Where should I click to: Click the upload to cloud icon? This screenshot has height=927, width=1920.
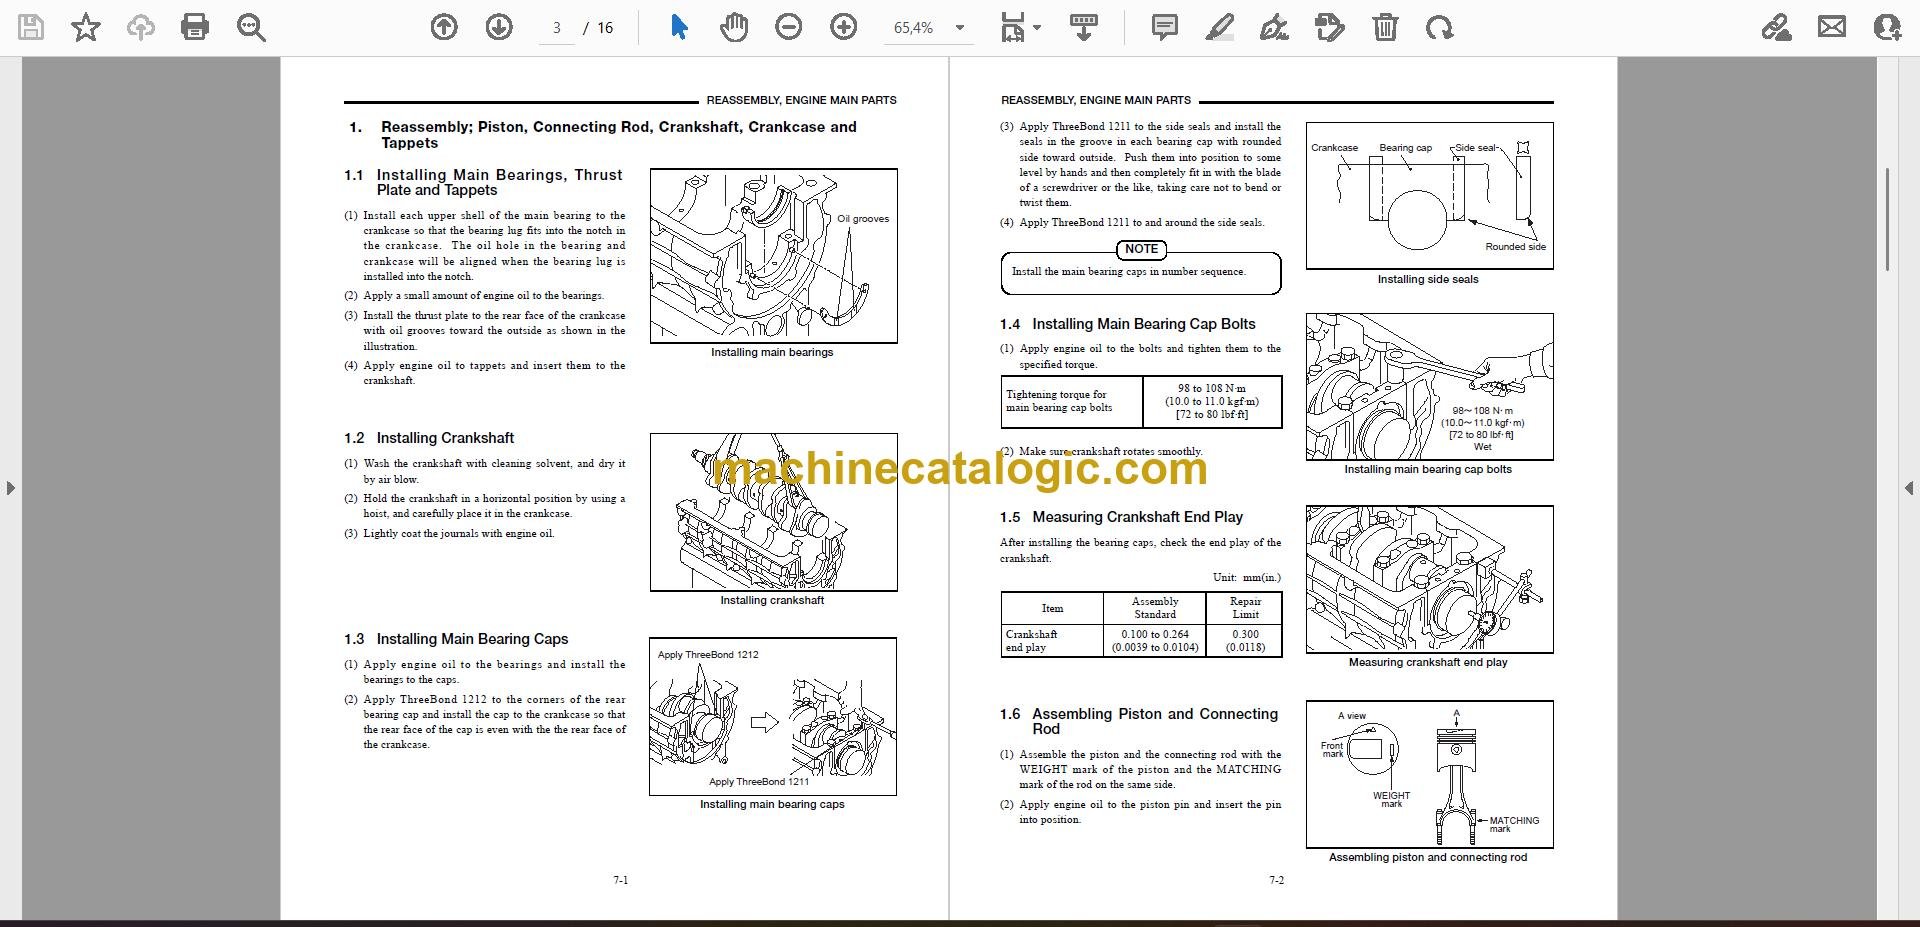[x=141, y=28]
